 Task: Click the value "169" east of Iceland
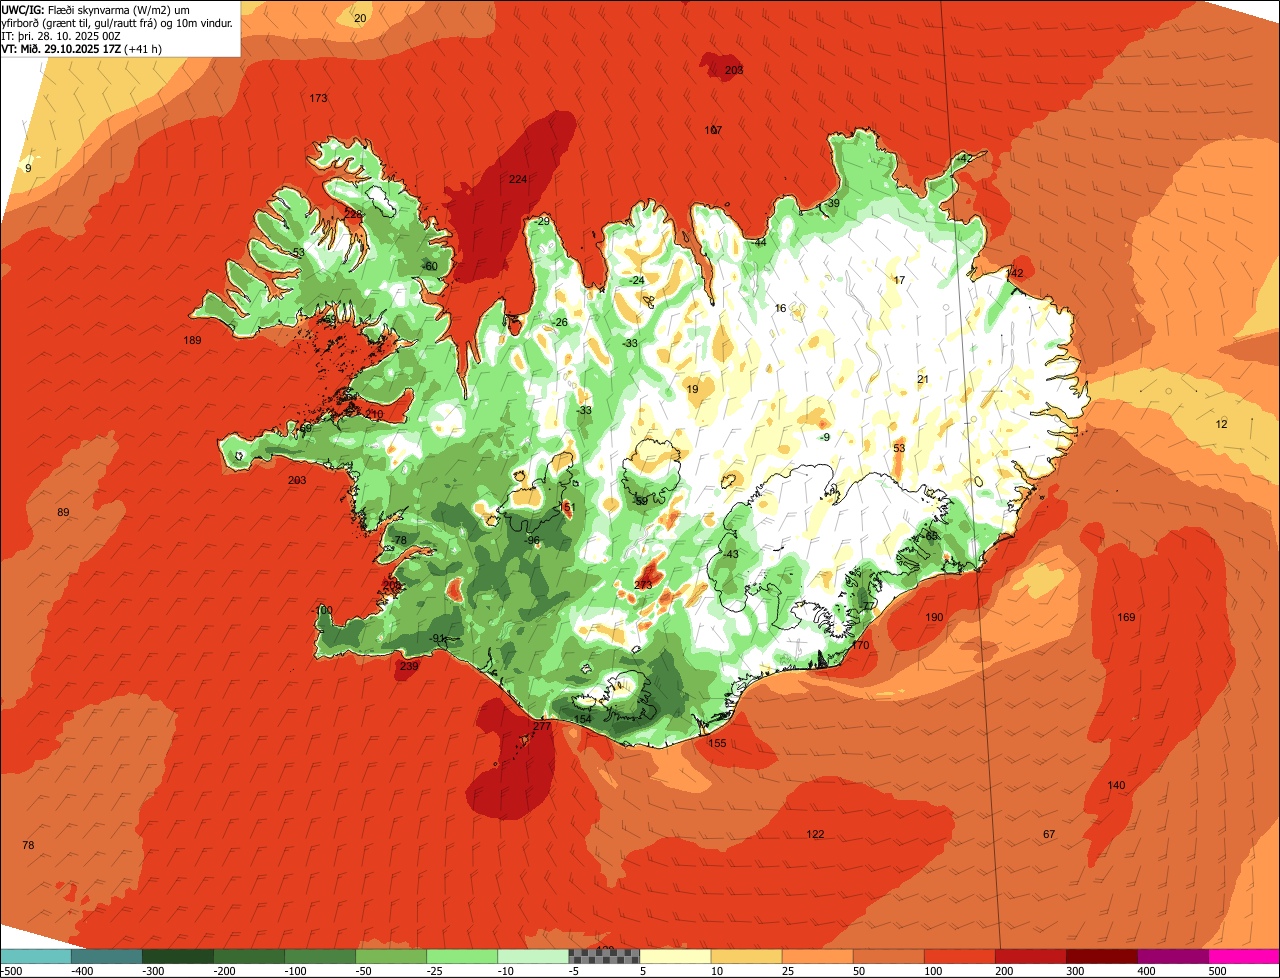pos(1126,617)
